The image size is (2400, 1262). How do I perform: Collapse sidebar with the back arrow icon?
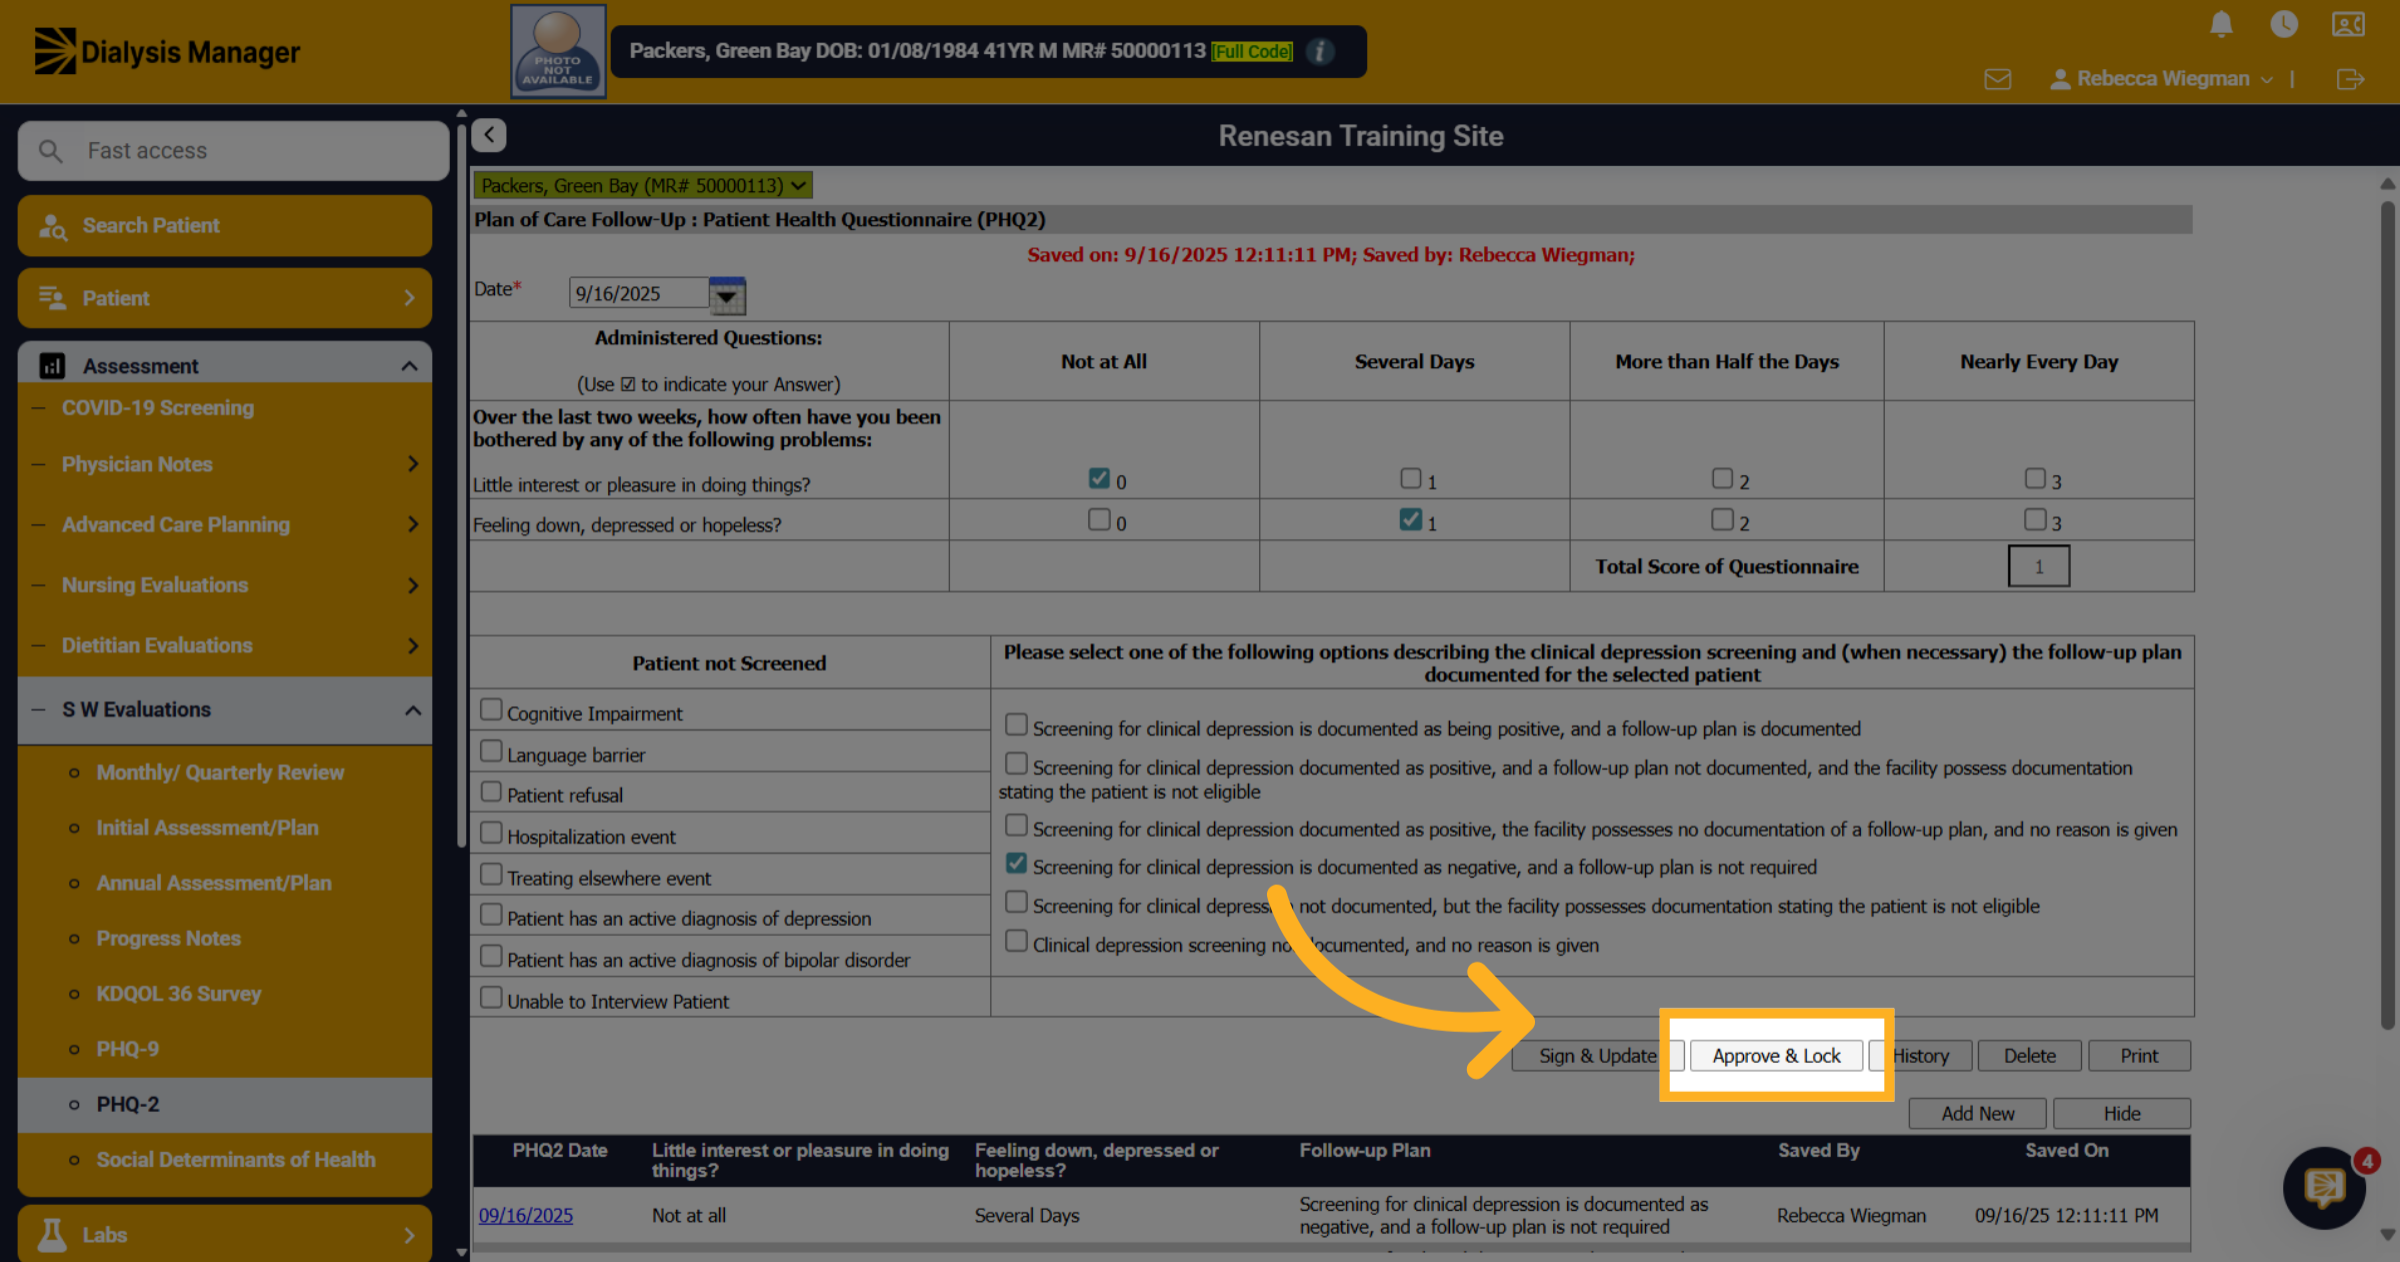(489, 135)
